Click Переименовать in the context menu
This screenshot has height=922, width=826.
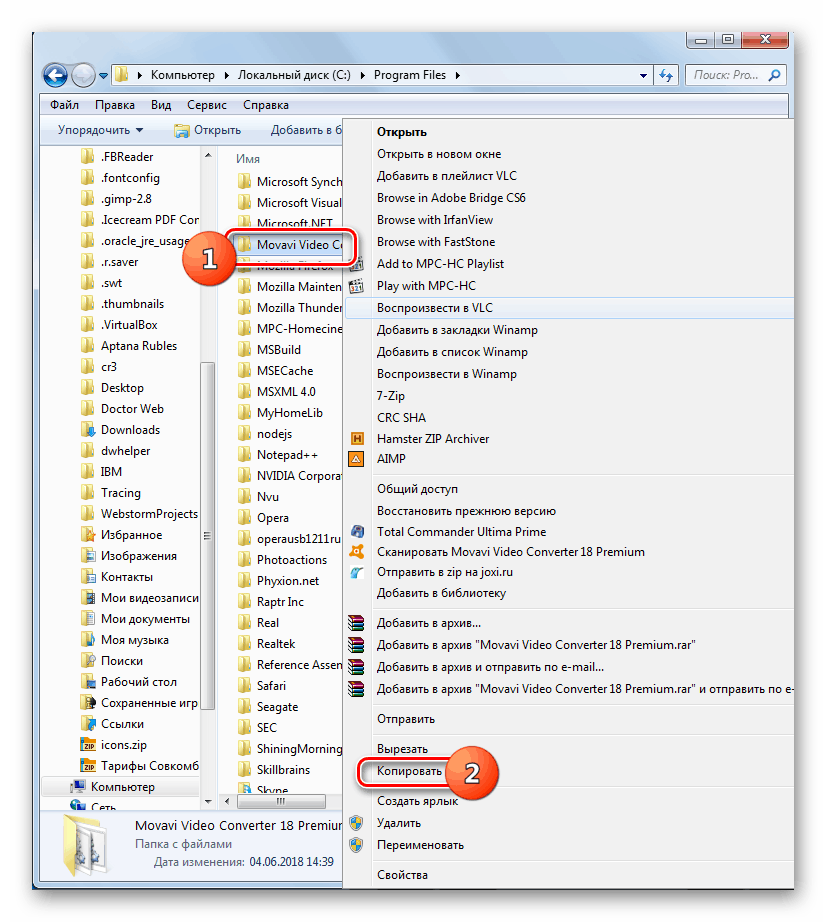click(420, 845)
